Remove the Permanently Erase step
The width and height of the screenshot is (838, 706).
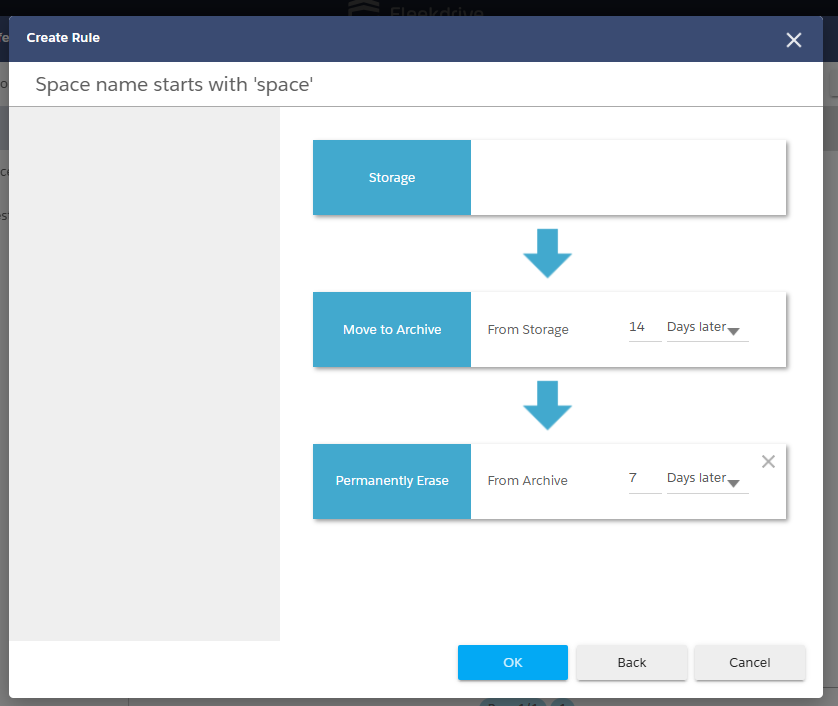tap(768, 462)
